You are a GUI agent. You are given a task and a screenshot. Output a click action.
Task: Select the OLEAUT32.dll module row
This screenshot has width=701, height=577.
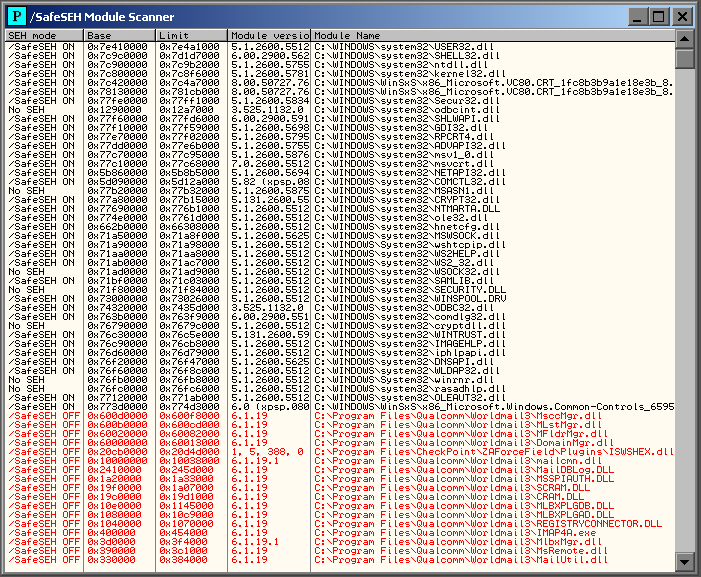340,397
